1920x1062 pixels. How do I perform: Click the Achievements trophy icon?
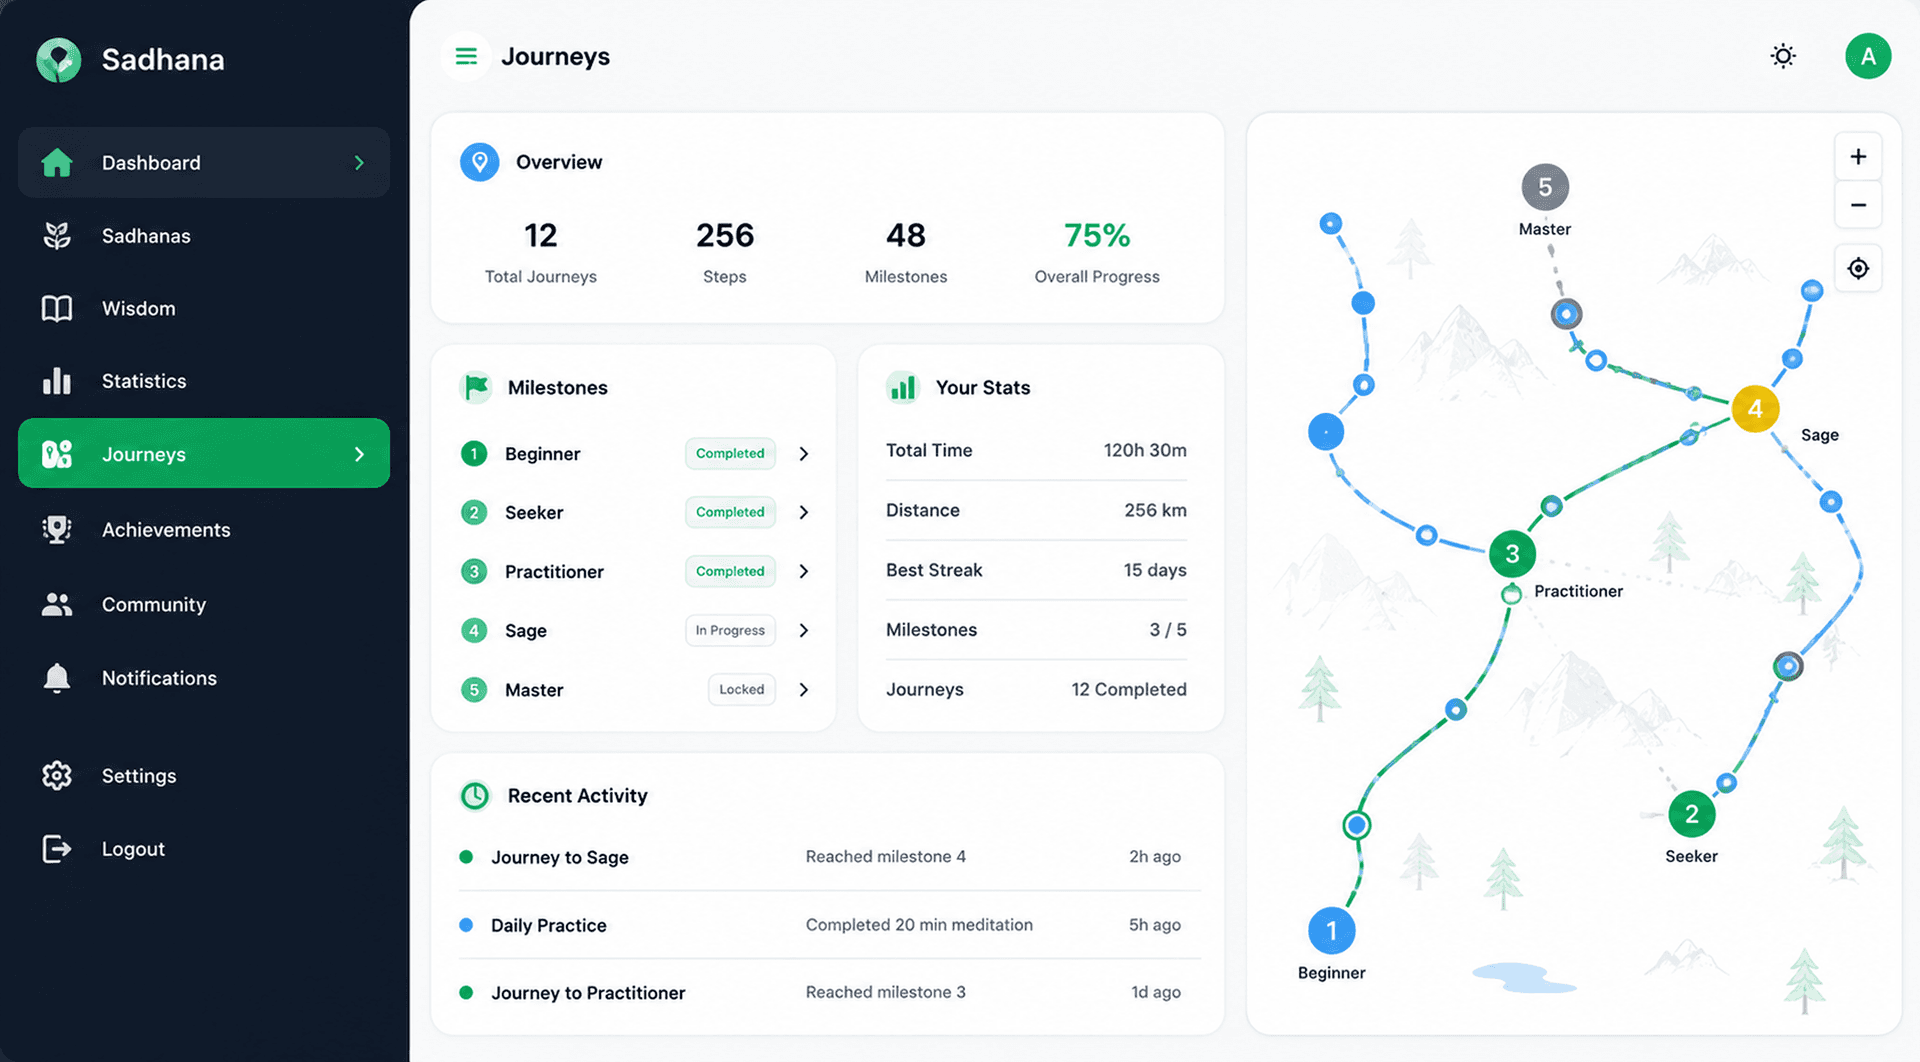click(57, 529)
